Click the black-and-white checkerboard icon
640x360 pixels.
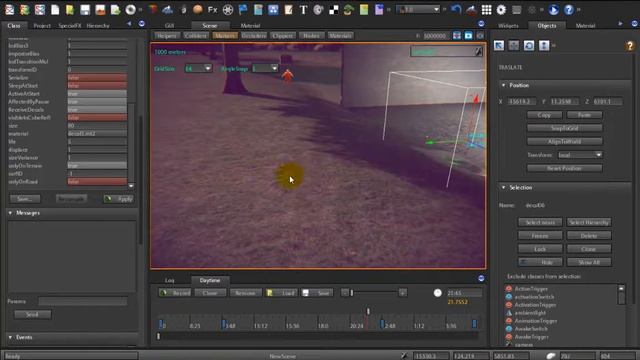[333, 10]
